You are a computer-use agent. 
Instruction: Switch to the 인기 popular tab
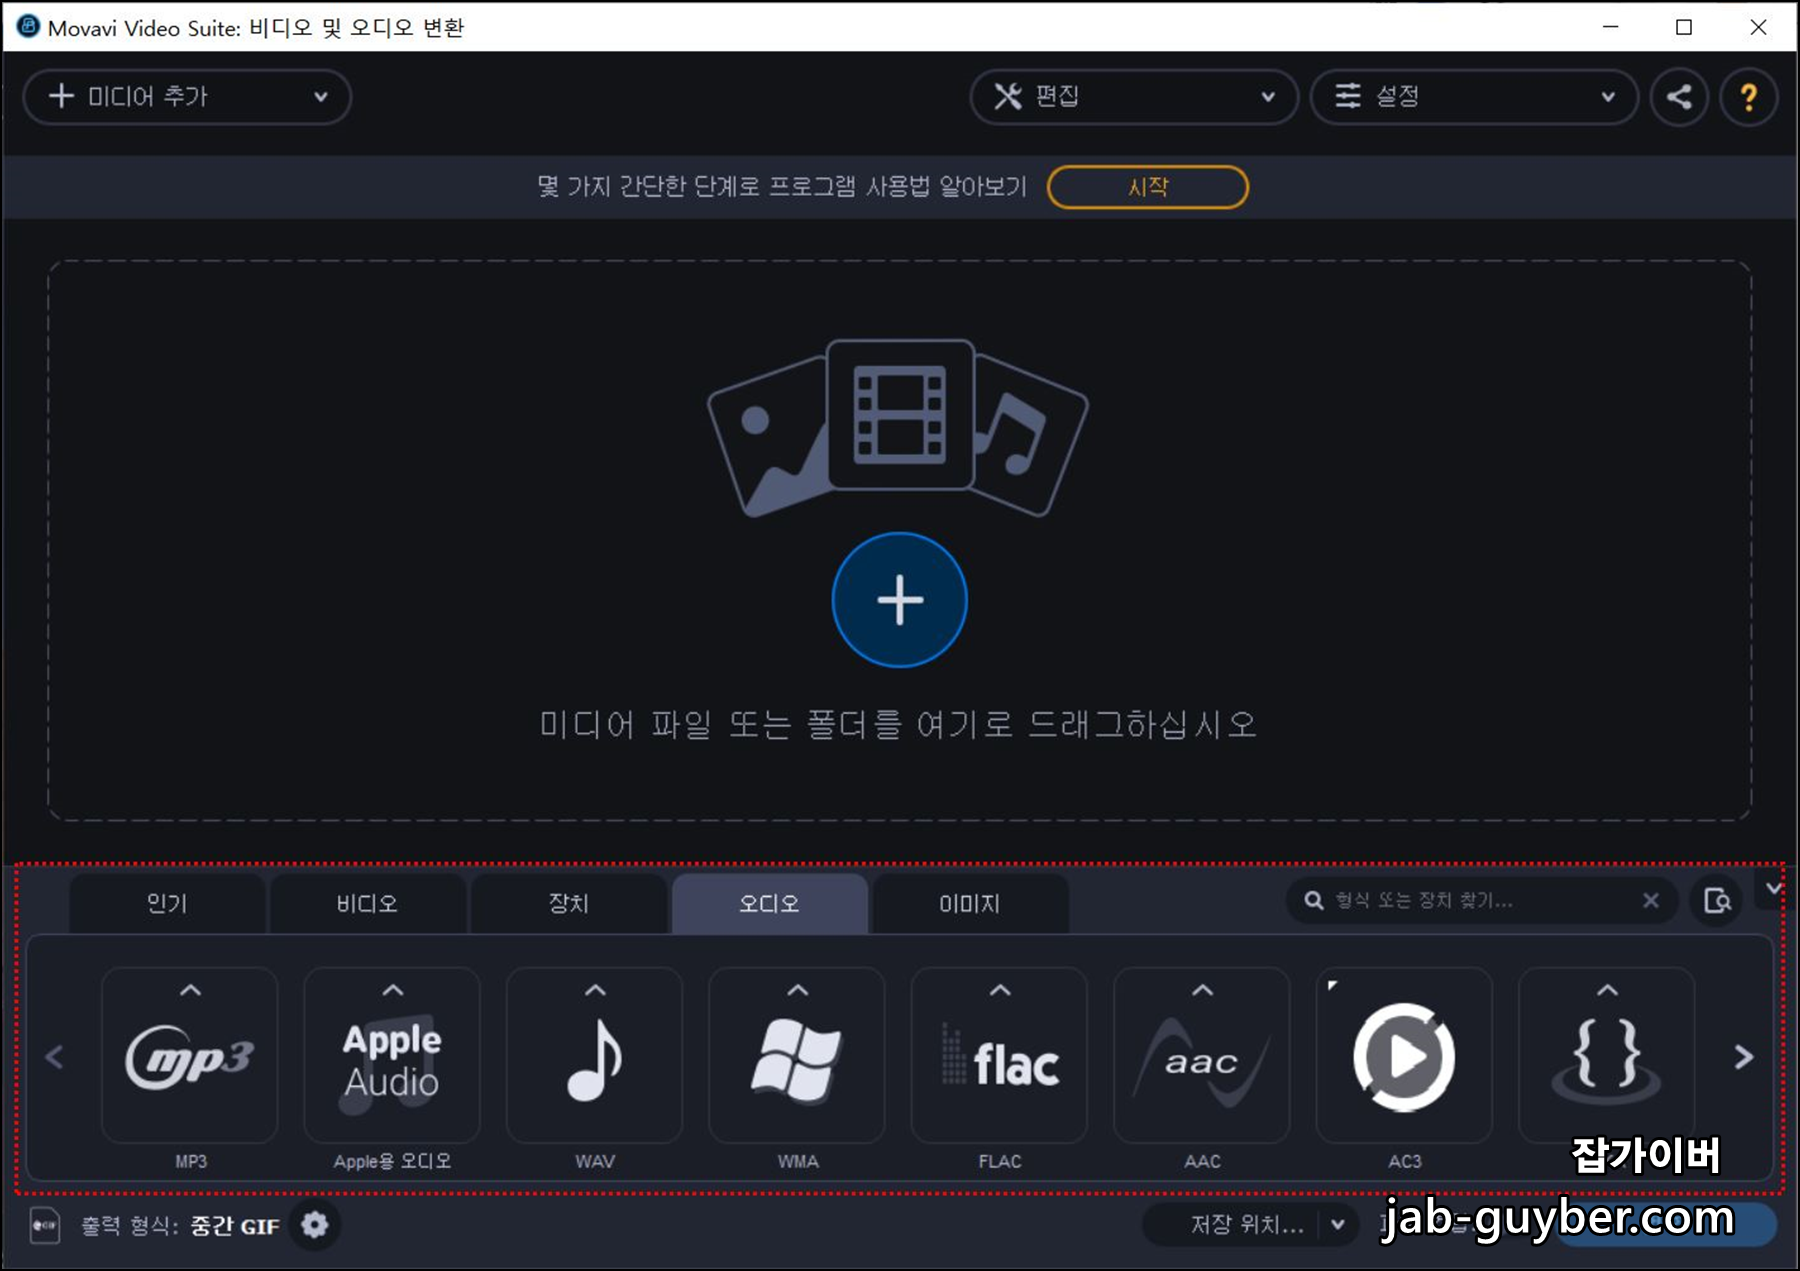tap(167, 904)
